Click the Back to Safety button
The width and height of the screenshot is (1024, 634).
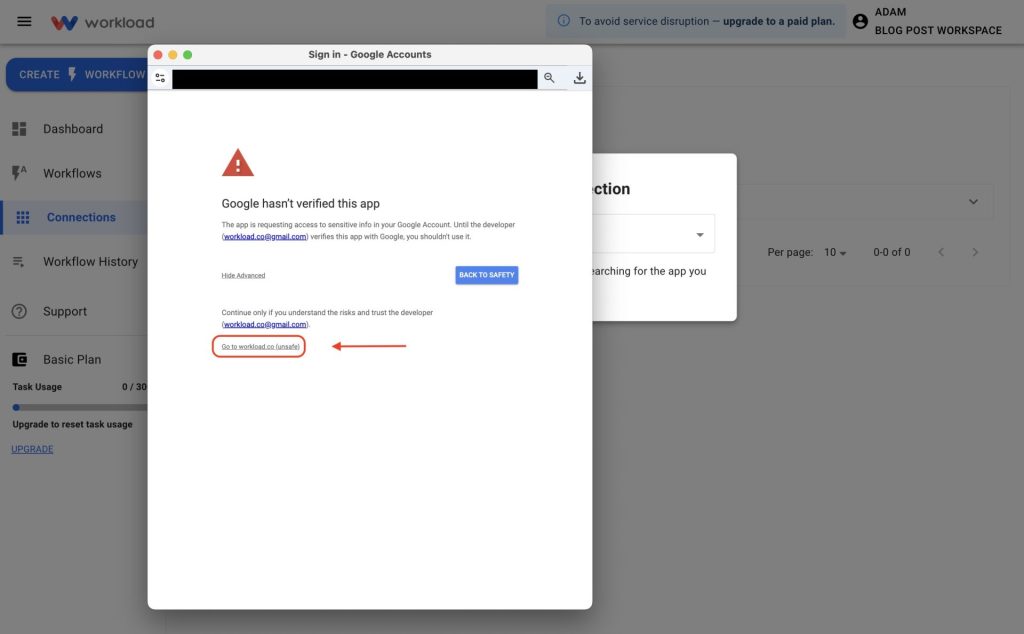tap(487, 275)
